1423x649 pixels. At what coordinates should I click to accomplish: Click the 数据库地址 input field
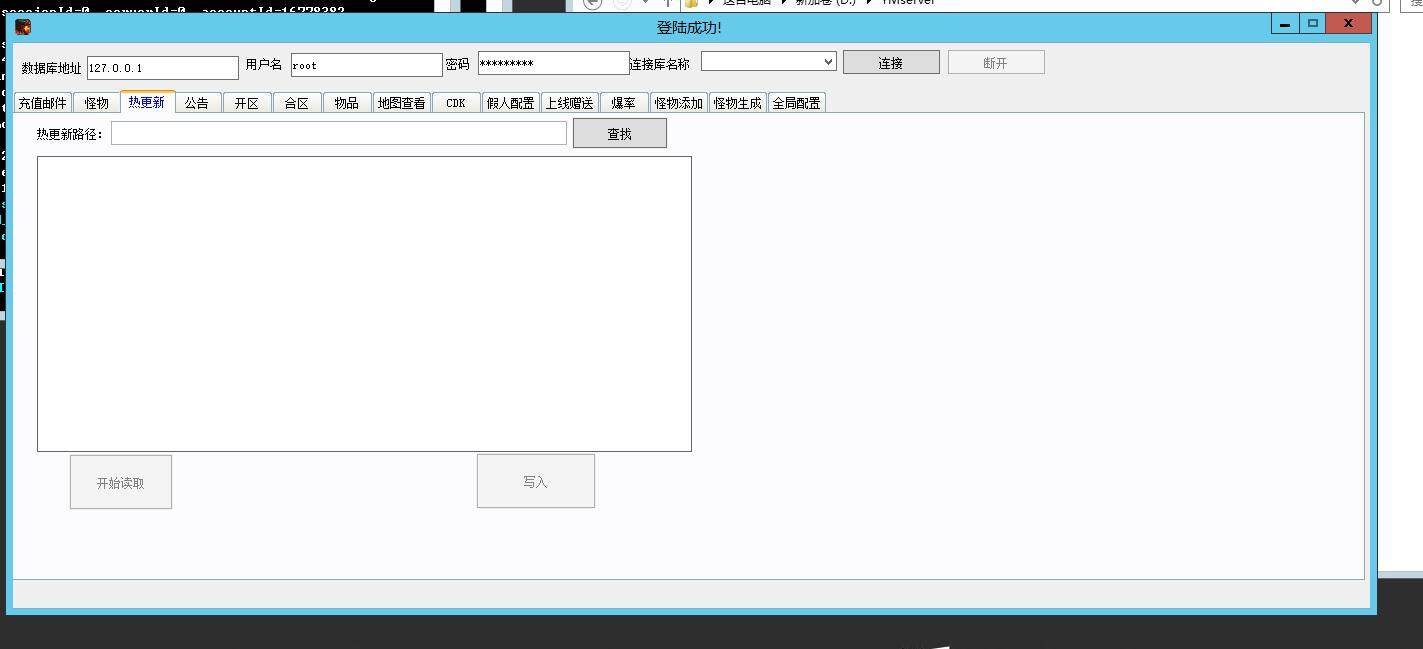[x=162, y=68]
